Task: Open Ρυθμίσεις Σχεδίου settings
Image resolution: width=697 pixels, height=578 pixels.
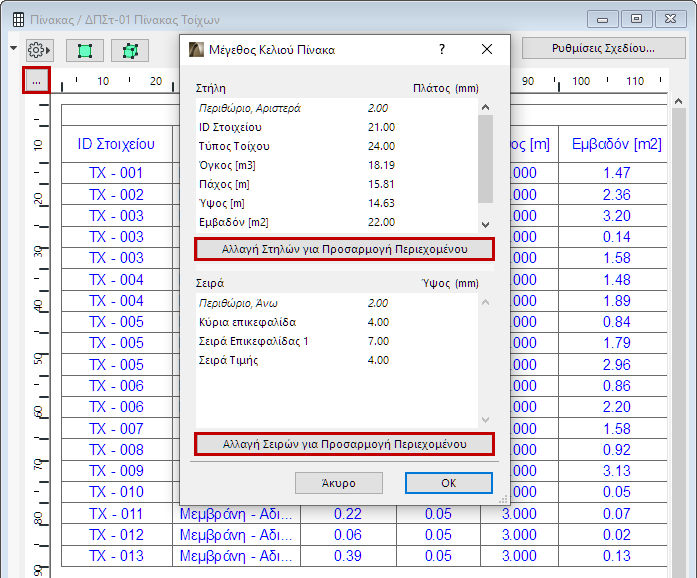Action: 602,48
